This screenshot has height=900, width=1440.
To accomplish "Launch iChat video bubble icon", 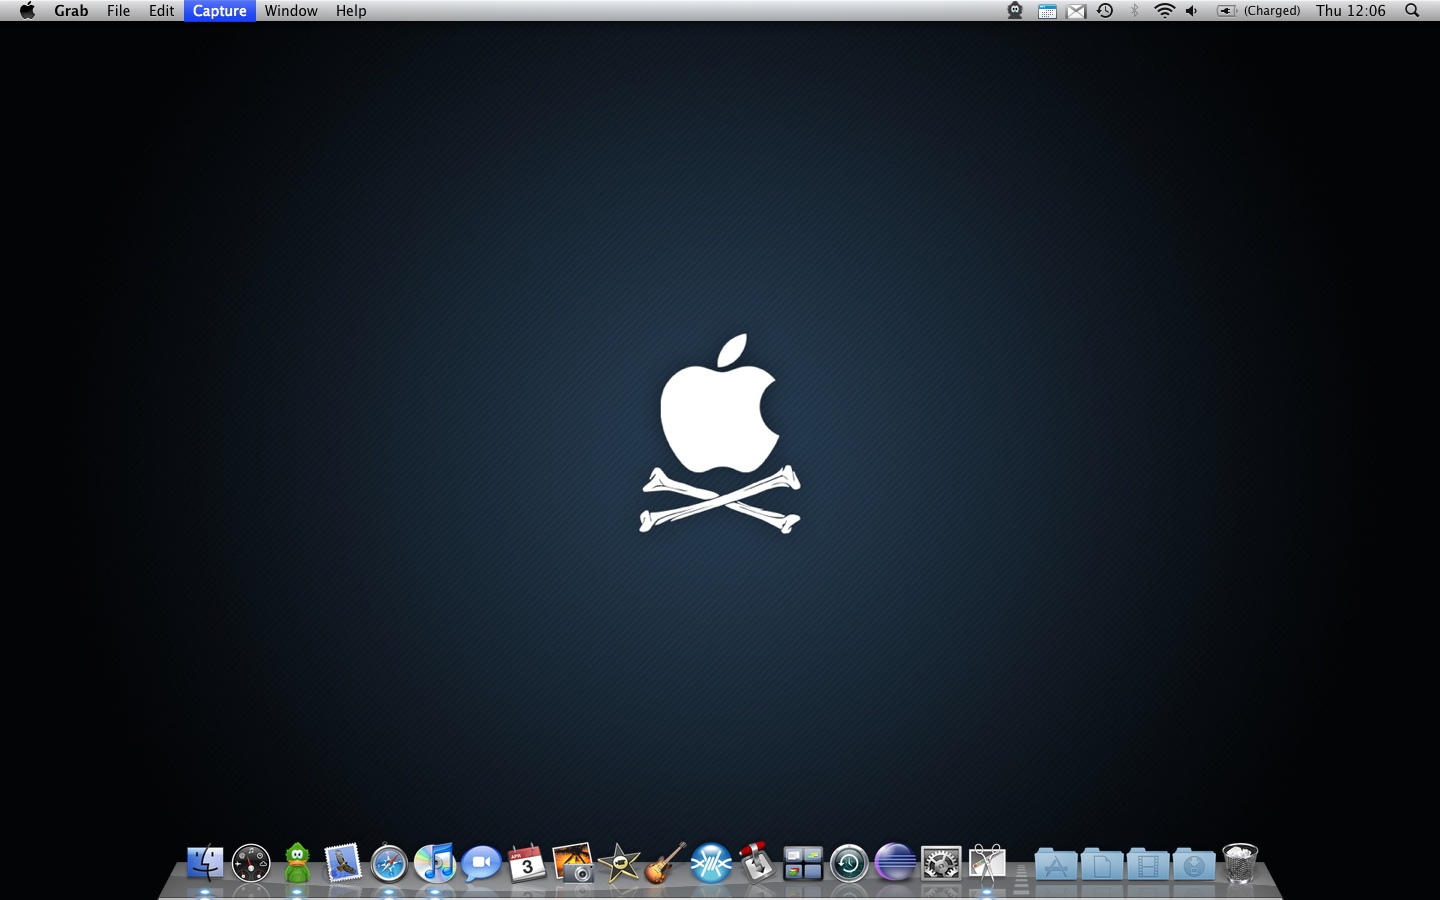I will pos(481,863).
